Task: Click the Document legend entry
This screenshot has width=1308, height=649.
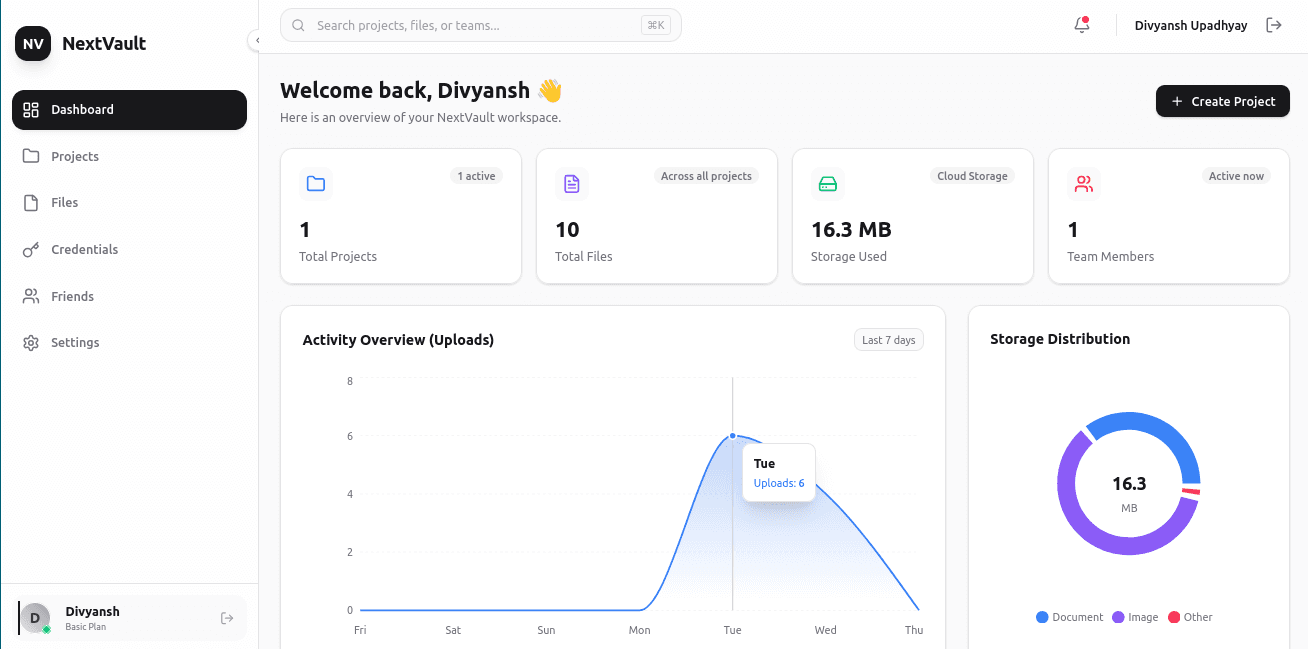Action: tap(1070, 617)
